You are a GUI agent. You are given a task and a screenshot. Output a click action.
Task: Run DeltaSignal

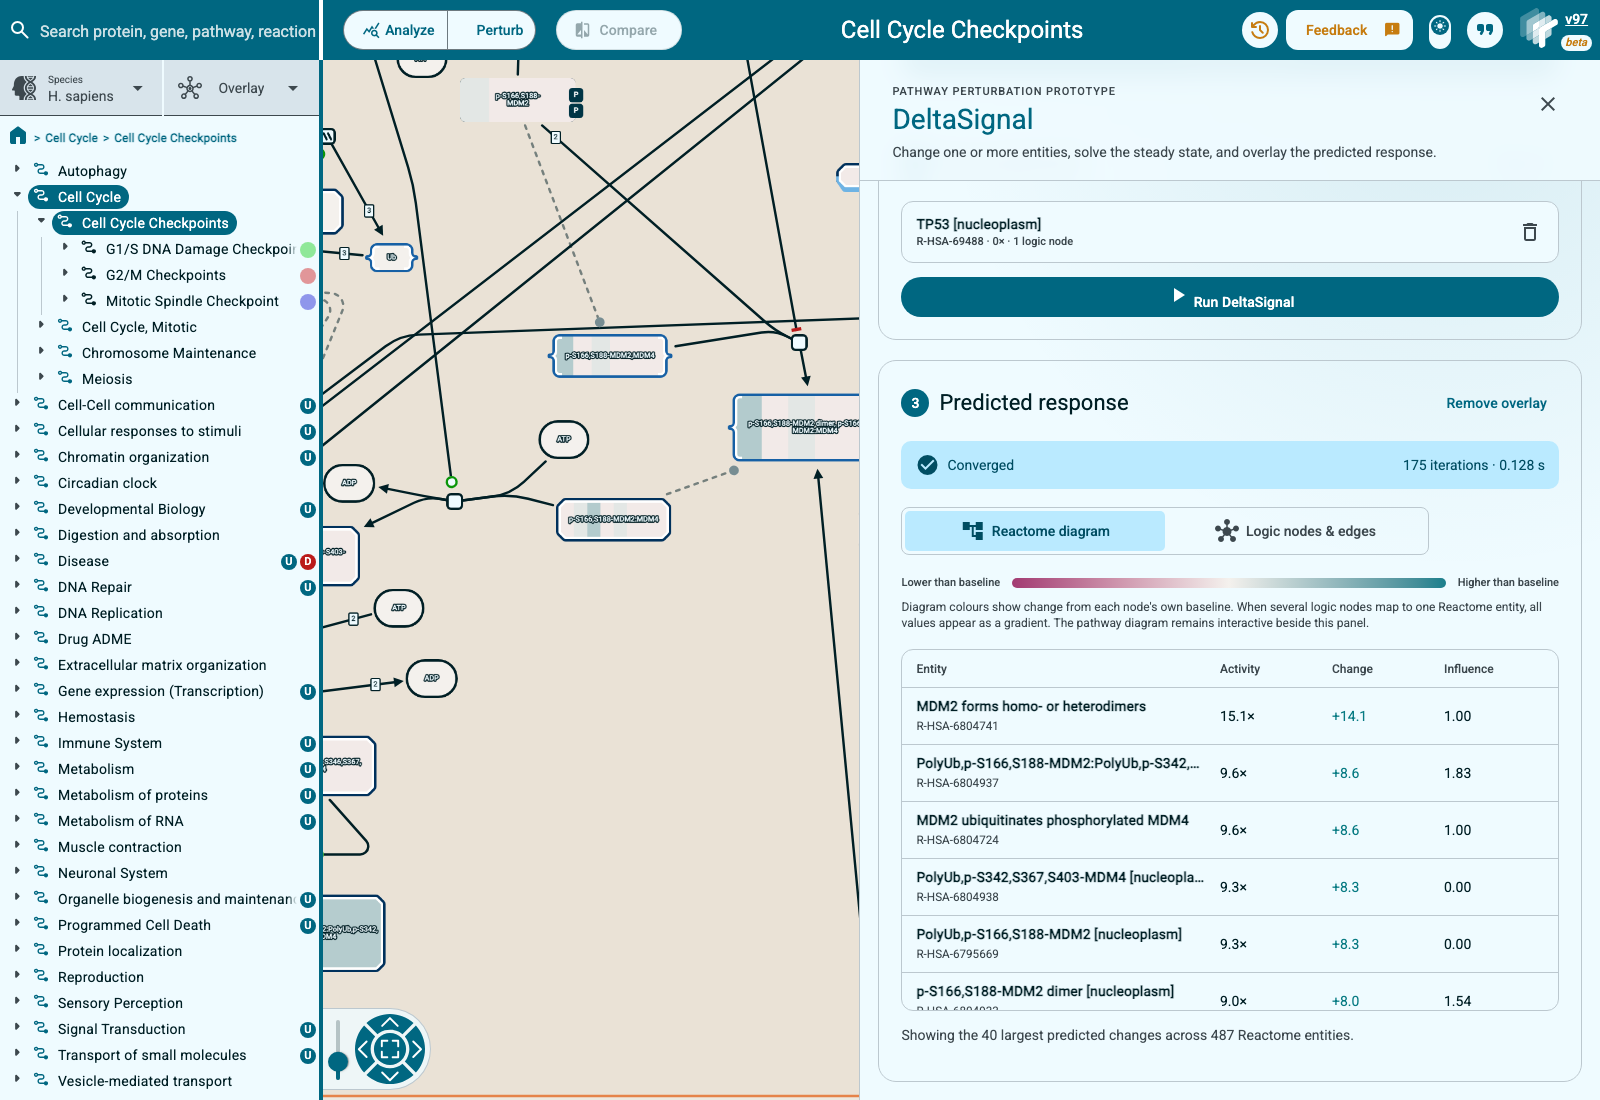point(1229,297)
